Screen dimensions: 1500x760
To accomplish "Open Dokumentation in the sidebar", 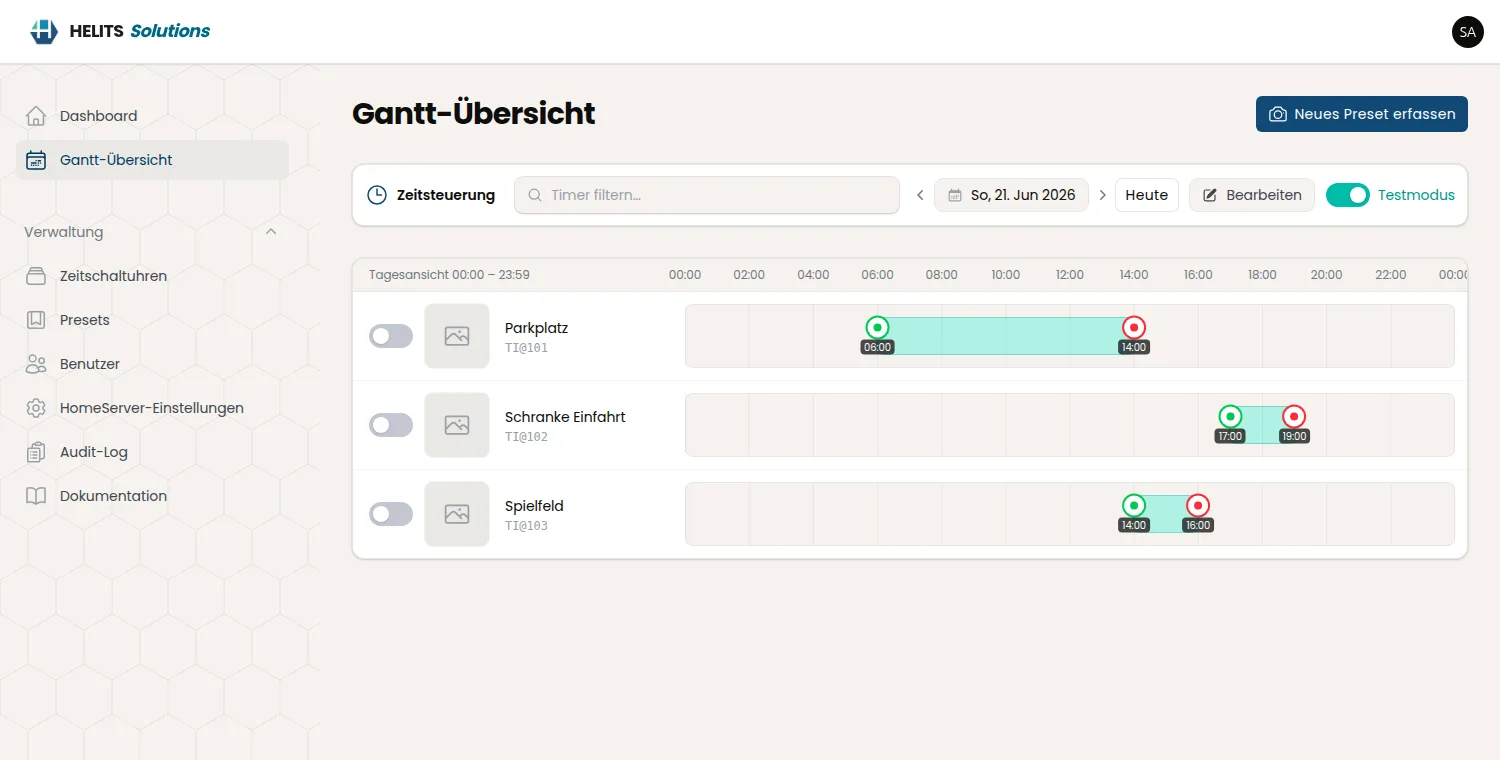I will click(152, 496).
